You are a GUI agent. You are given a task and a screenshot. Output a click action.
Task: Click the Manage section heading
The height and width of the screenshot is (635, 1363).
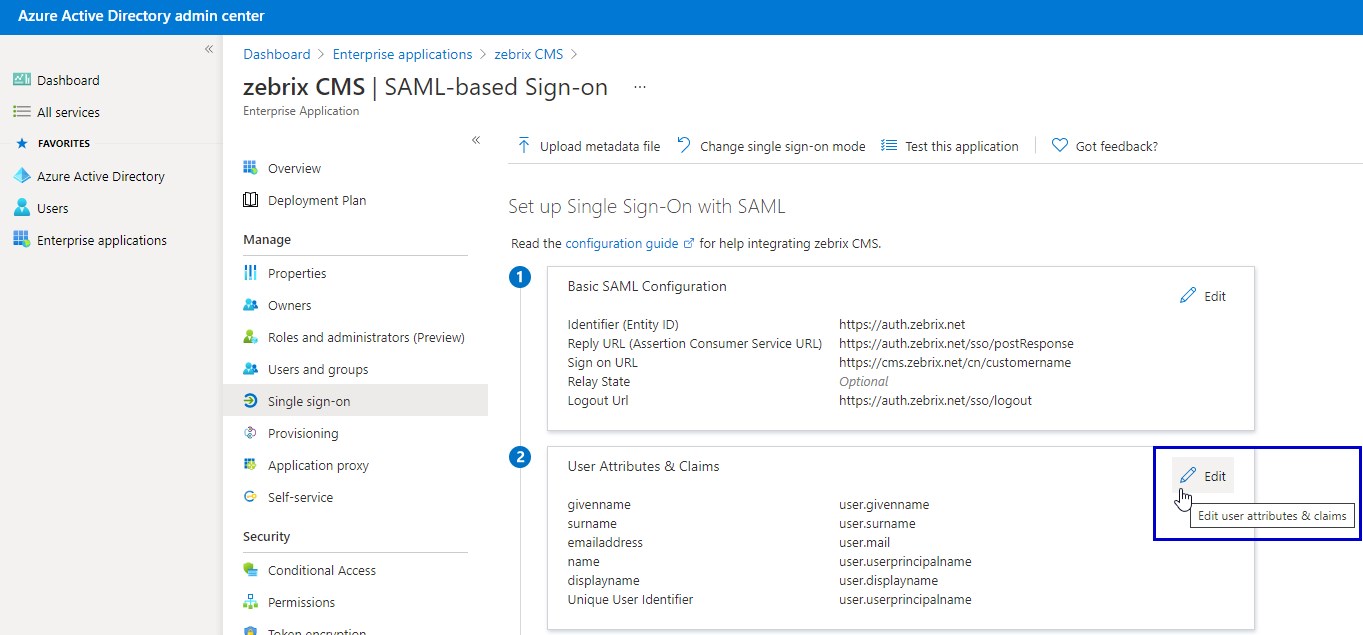[x=267, y=239]
